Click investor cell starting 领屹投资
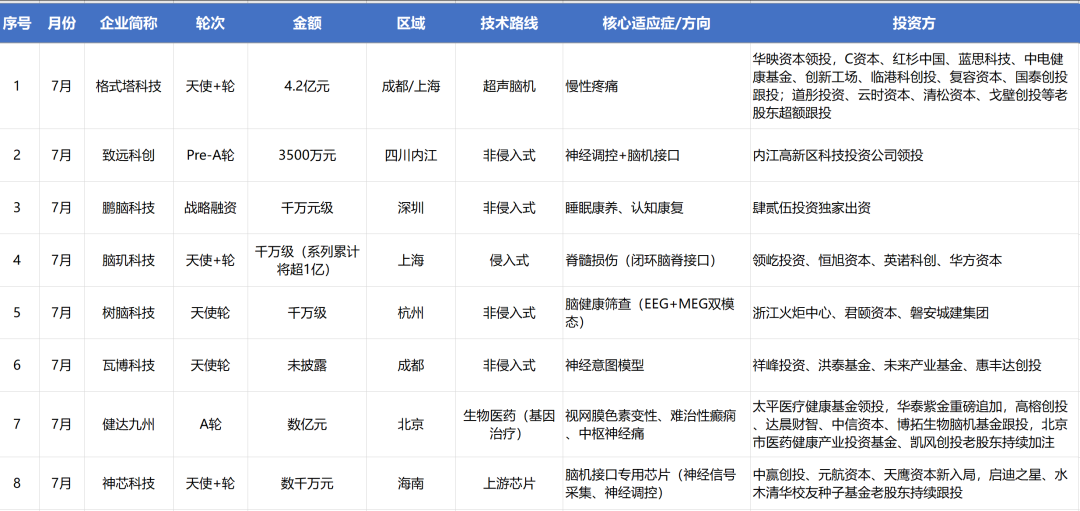Viewport: 1080px width, 511px height. tap(915, 260)
